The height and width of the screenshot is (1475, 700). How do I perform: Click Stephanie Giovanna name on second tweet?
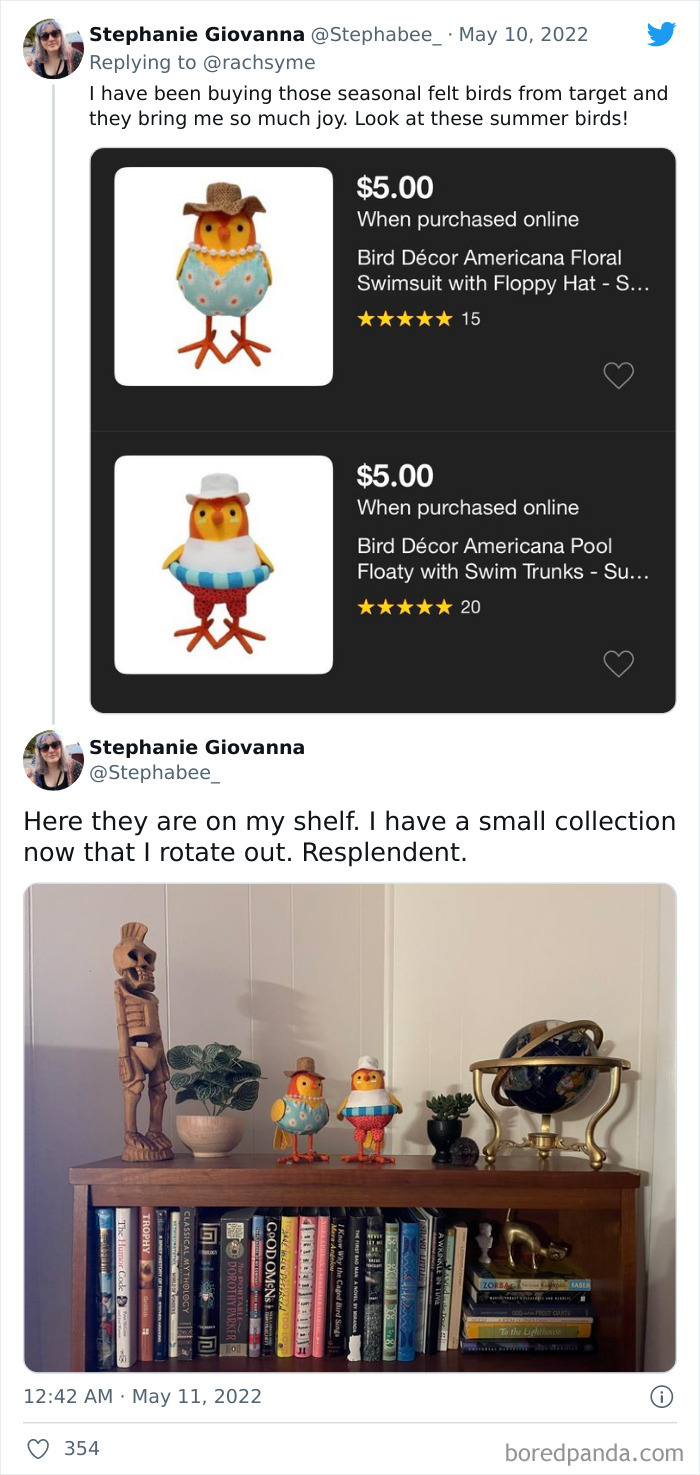coord(197,747)
